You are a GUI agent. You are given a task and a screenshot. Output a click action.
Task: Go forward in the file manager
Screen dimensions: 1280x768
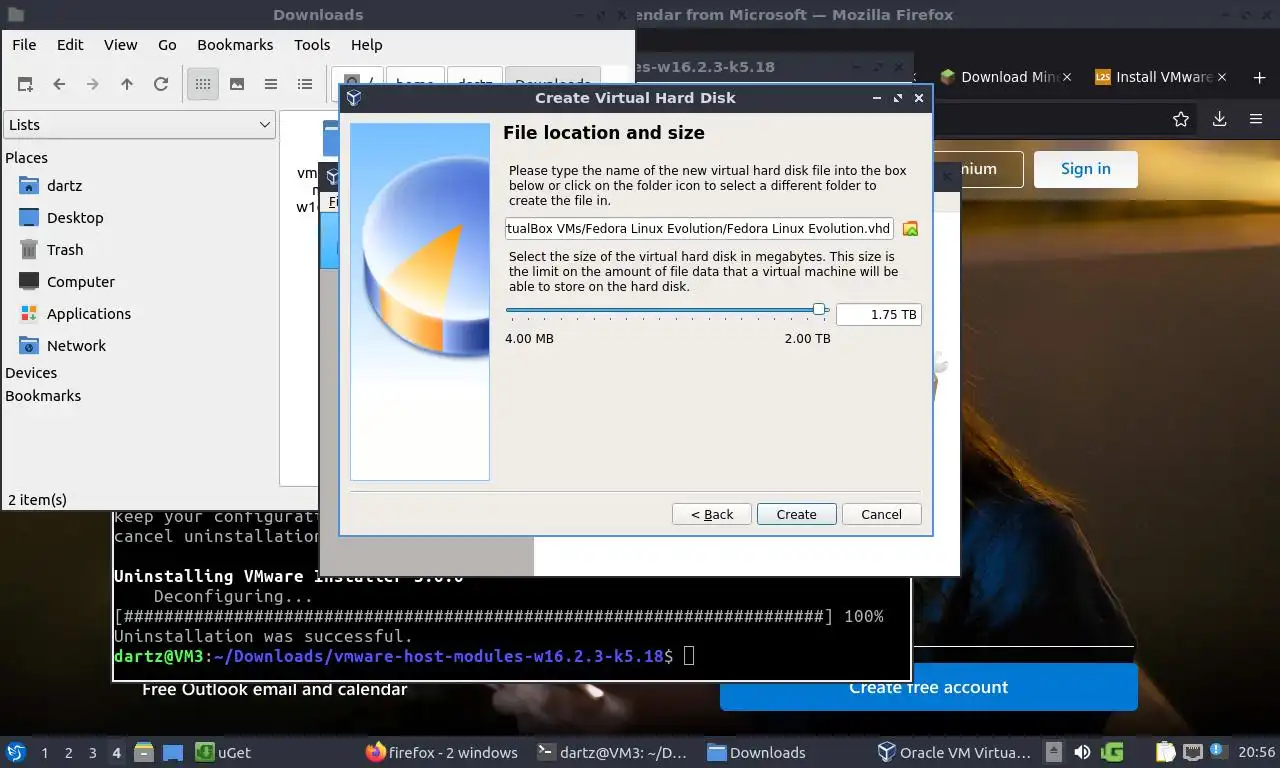[x=93, y=85]
